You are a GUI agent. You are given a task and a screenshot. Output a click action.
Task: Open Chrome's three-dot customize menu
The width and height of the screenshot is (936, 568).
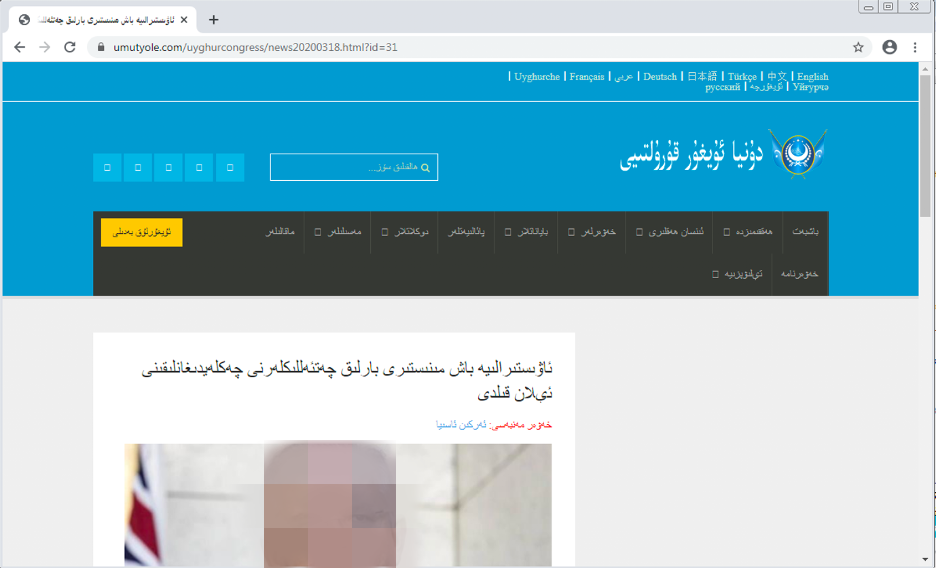point(915,47)
